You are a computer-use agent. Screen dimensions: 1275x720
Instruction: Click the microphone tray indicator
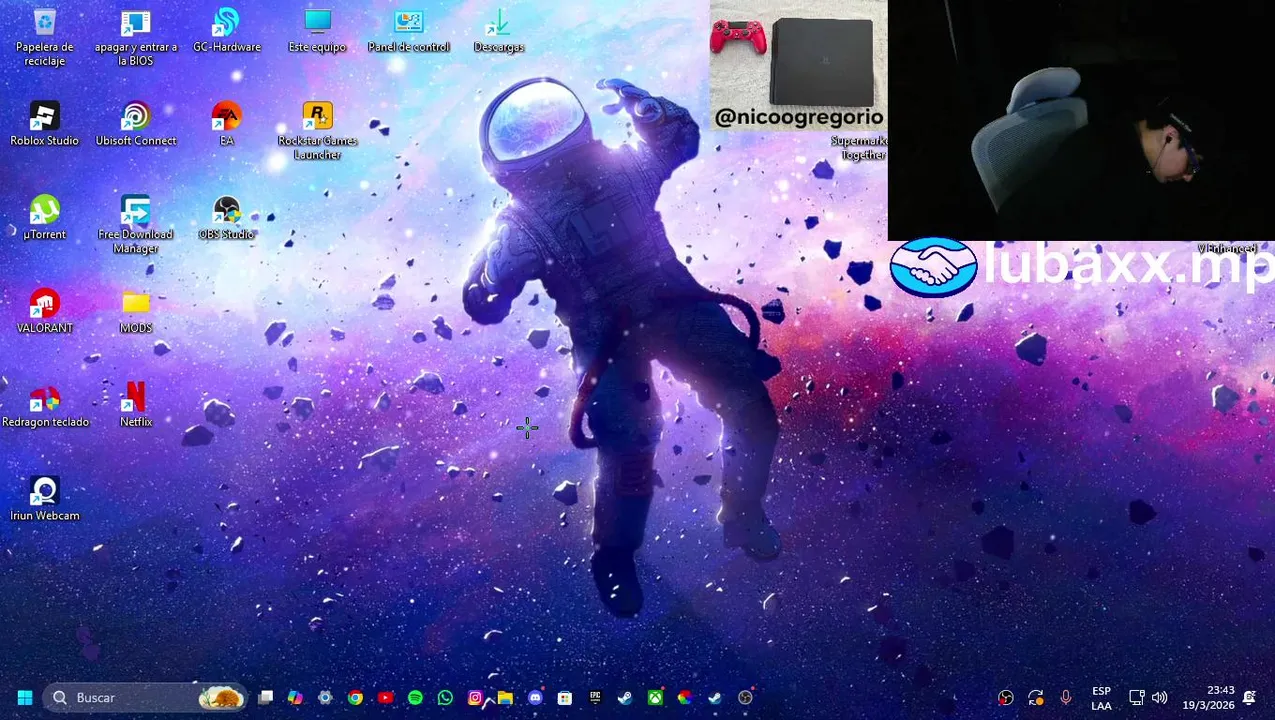click(1066, 698)
